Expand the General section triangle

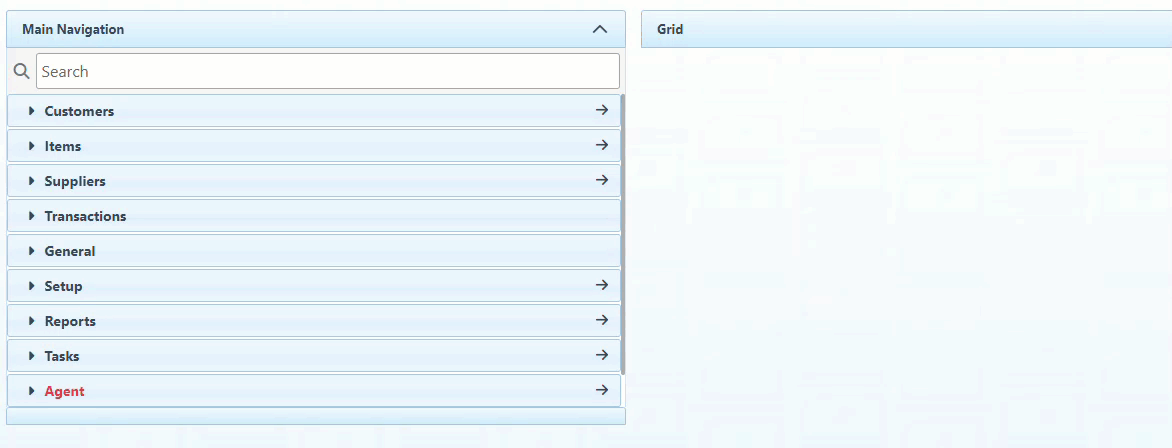32,251
